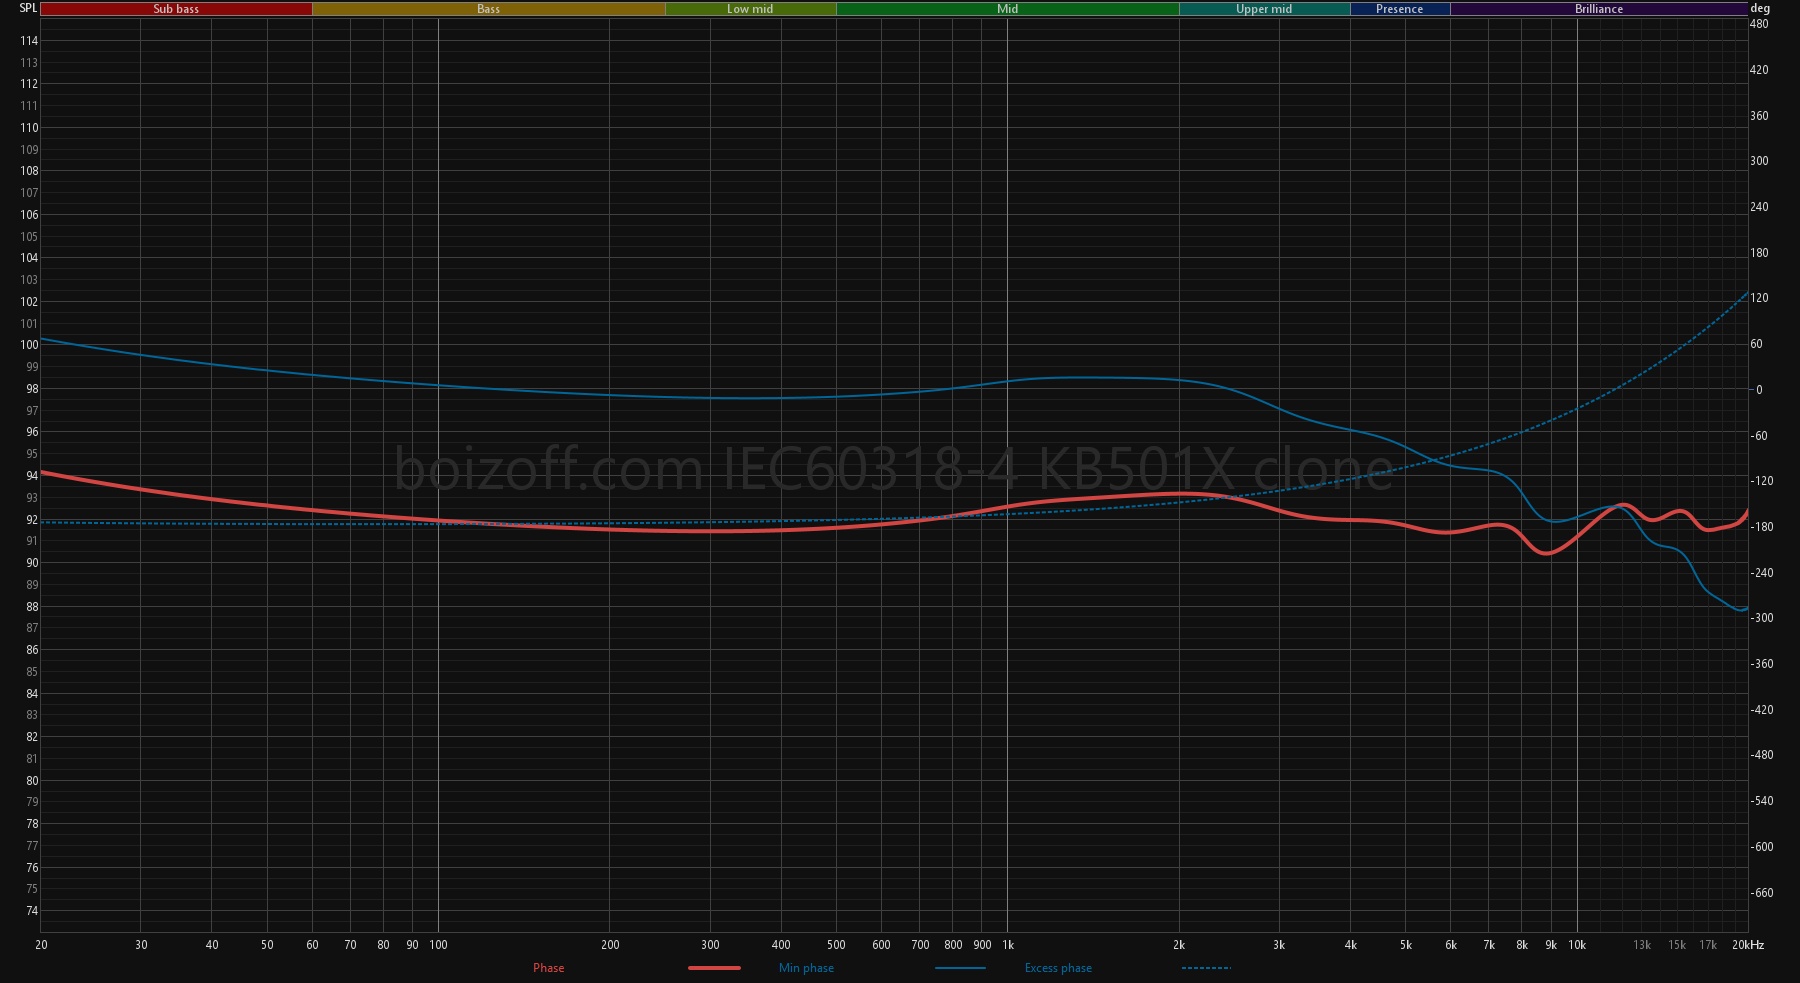Click the Low mid band header

pyautogui.click(x=750, y=9)
